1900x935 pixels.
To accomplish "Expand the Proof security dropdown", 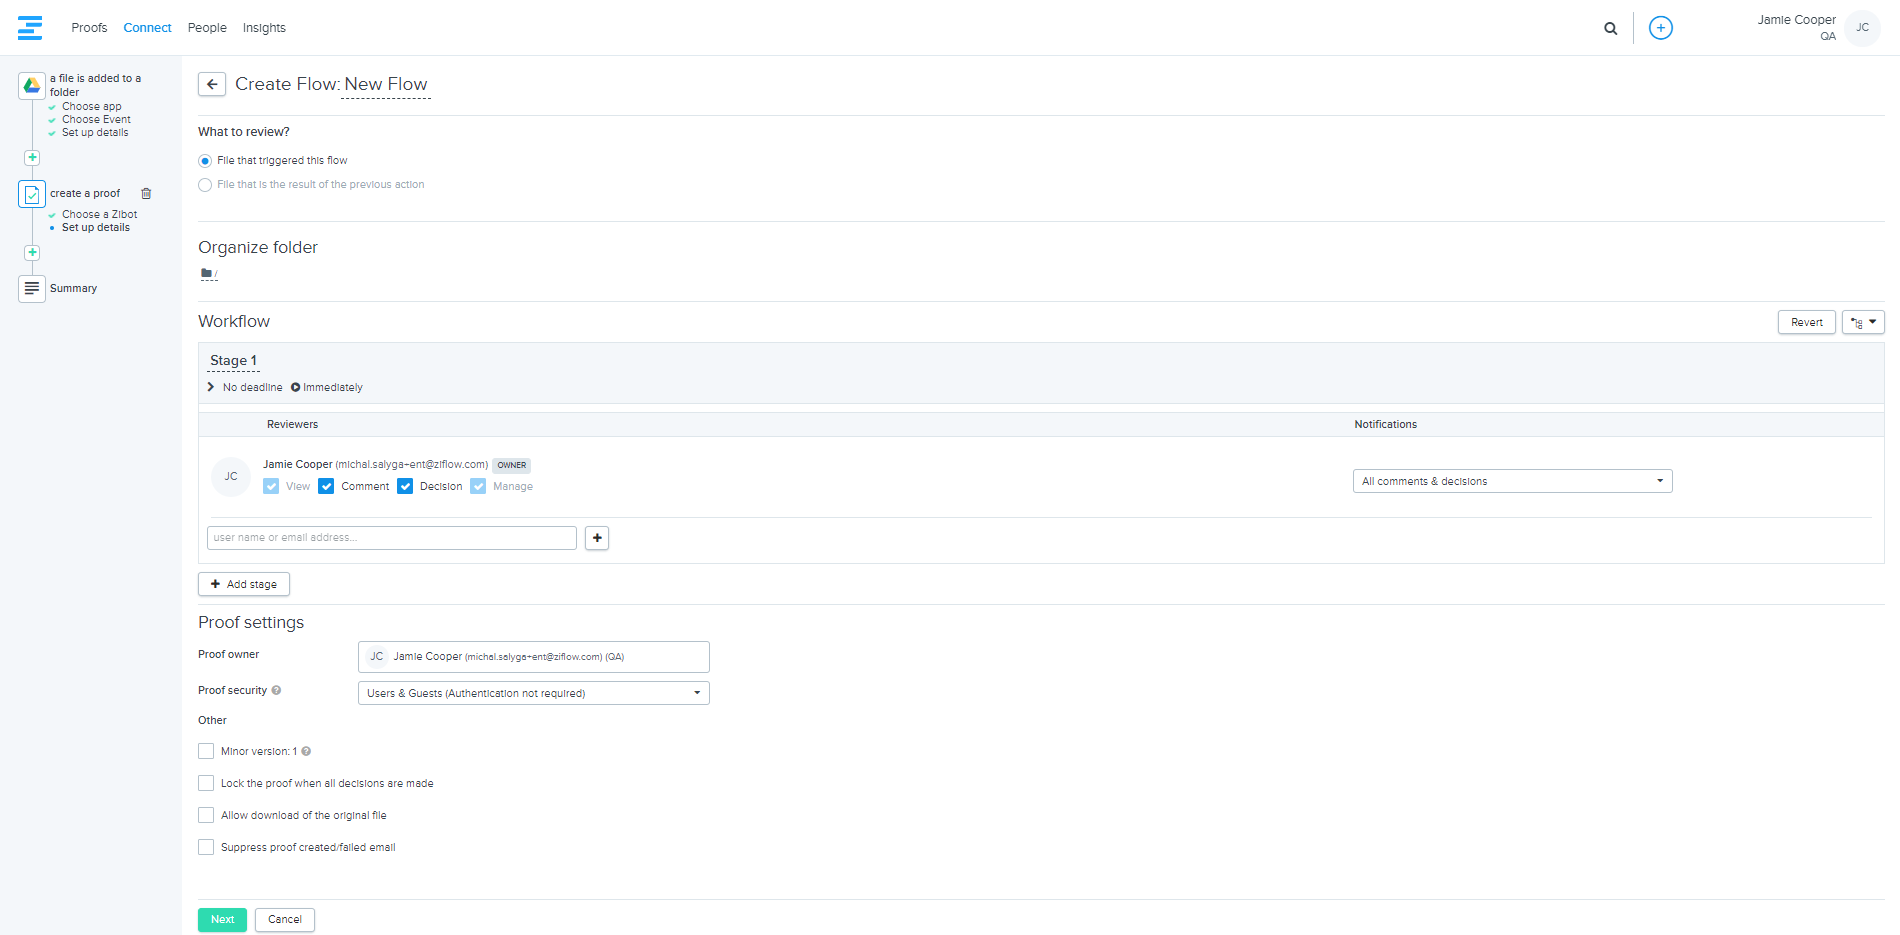I will pyautogui.click(x=533, y=693).
